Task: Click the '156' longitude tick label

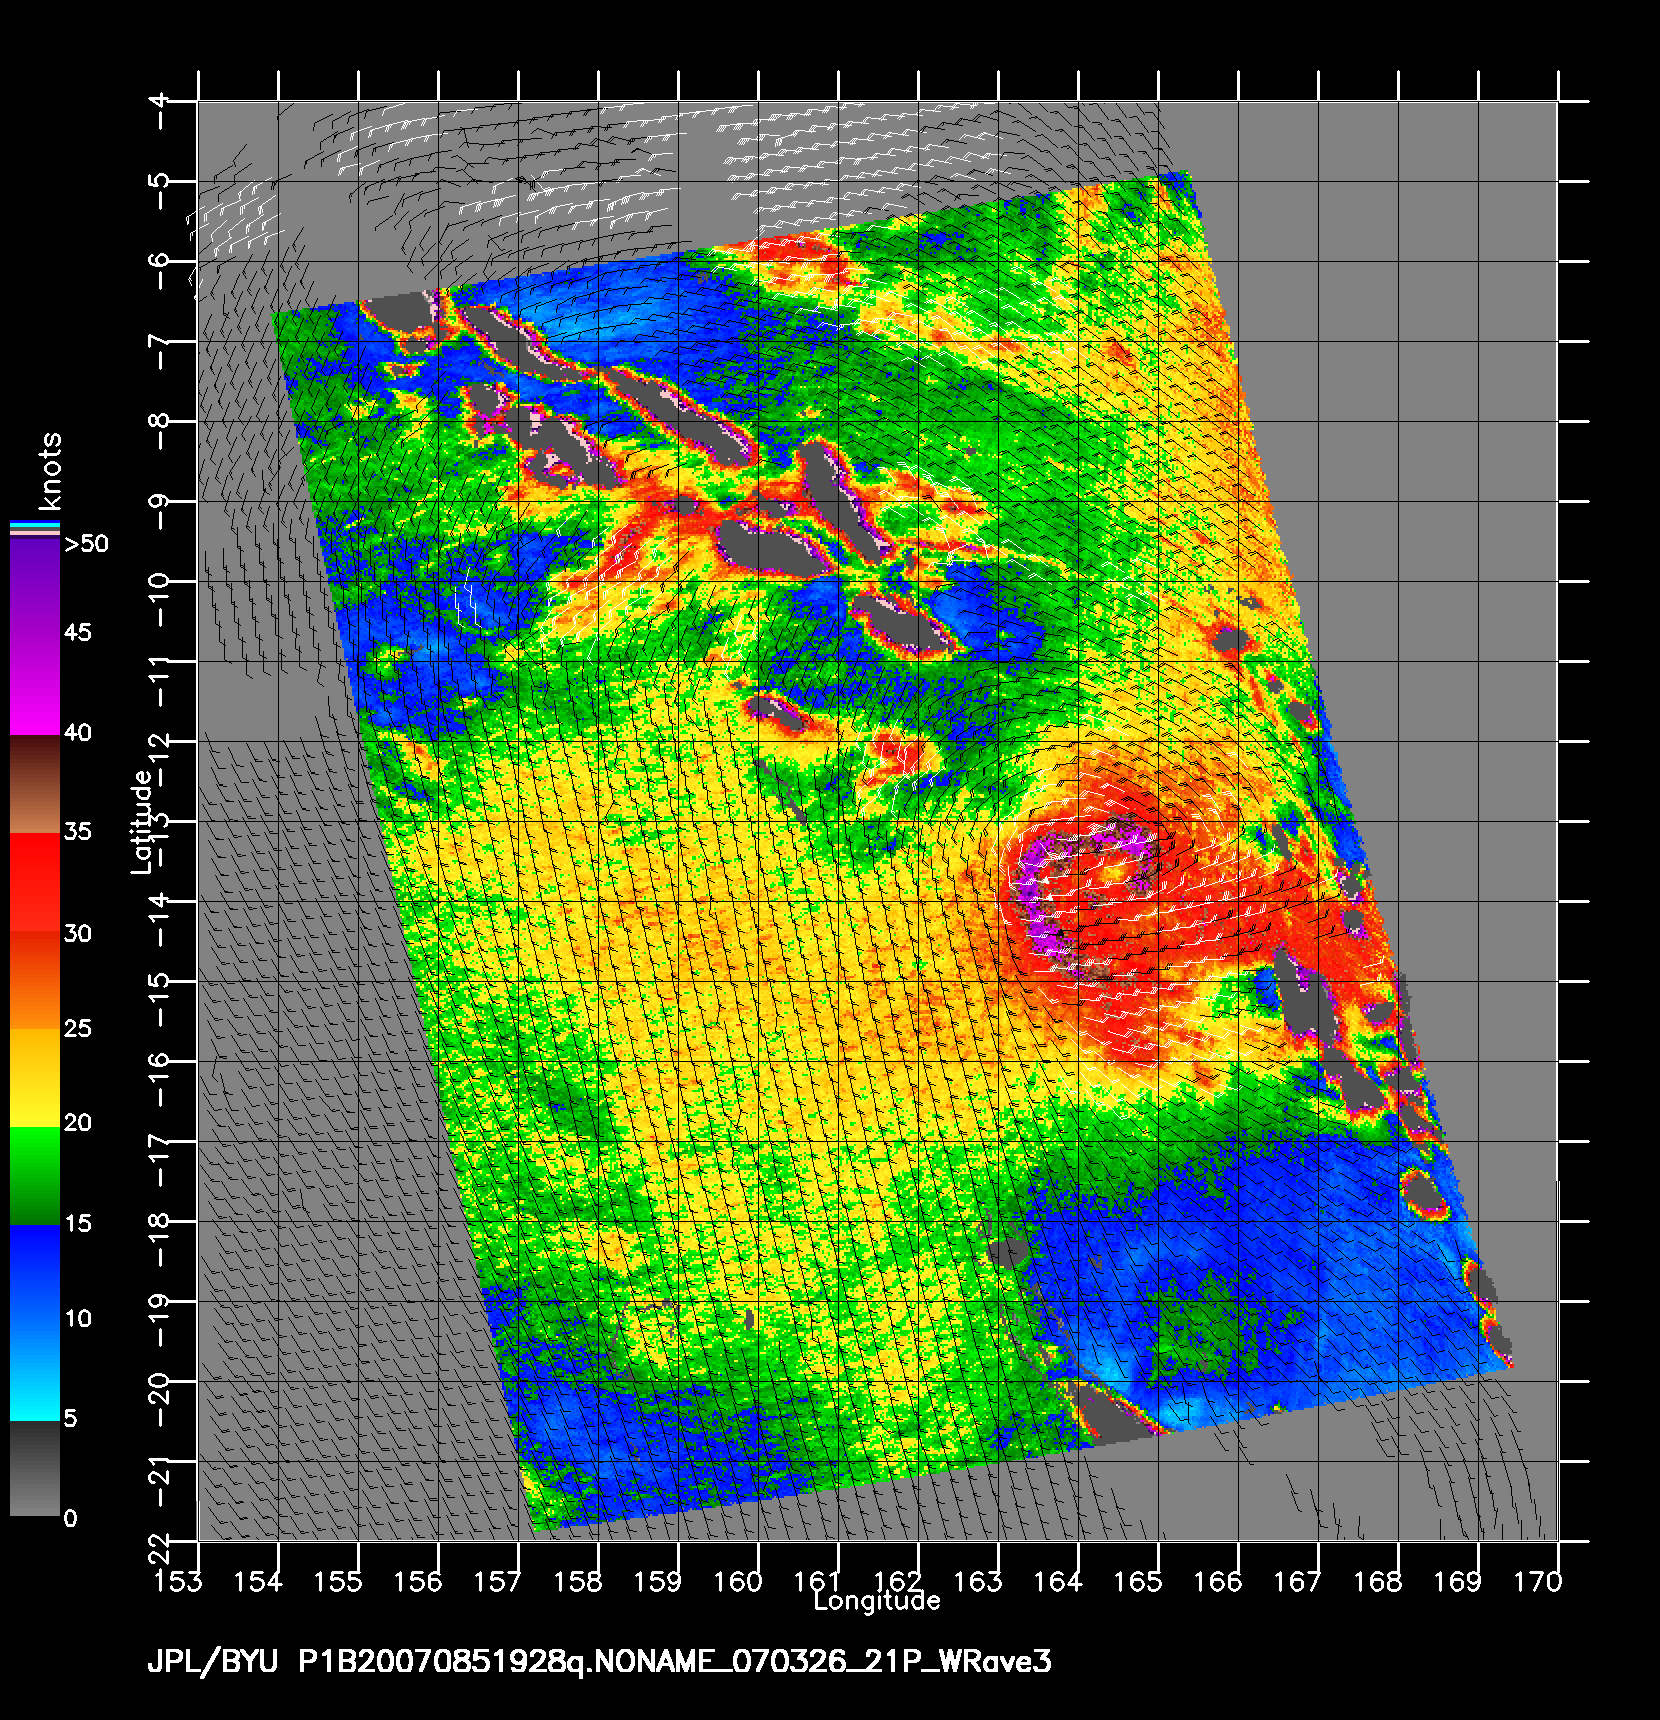Action: [x=418, y=1581]
